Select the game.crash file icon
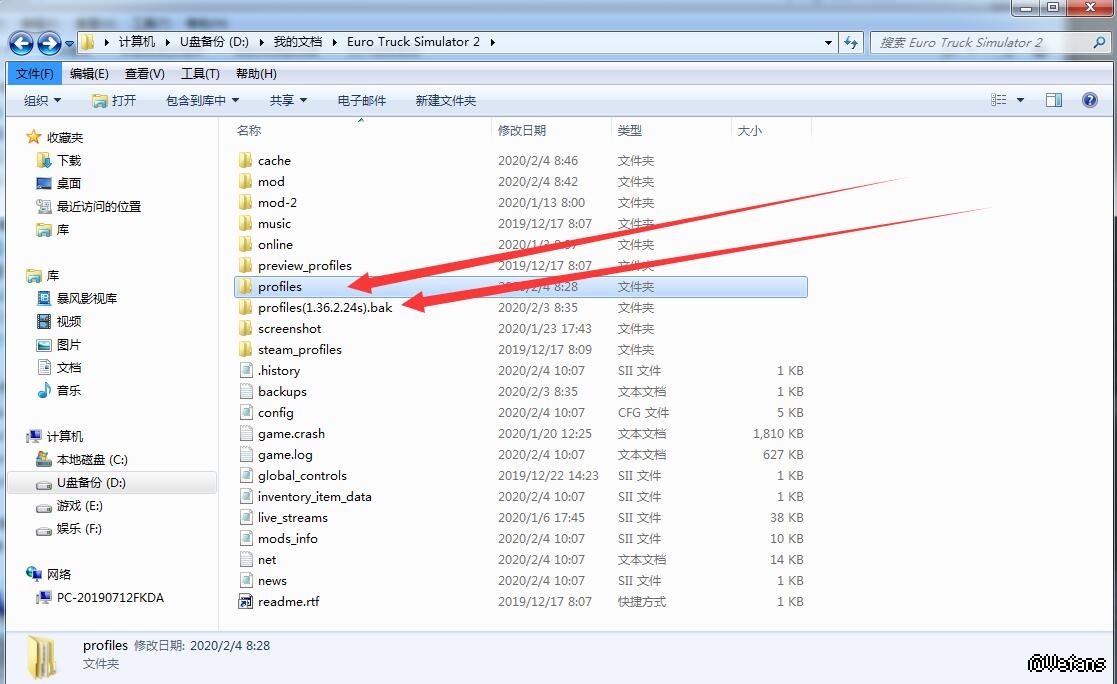This screenshot has width=1117, height=684. [246, 434]
